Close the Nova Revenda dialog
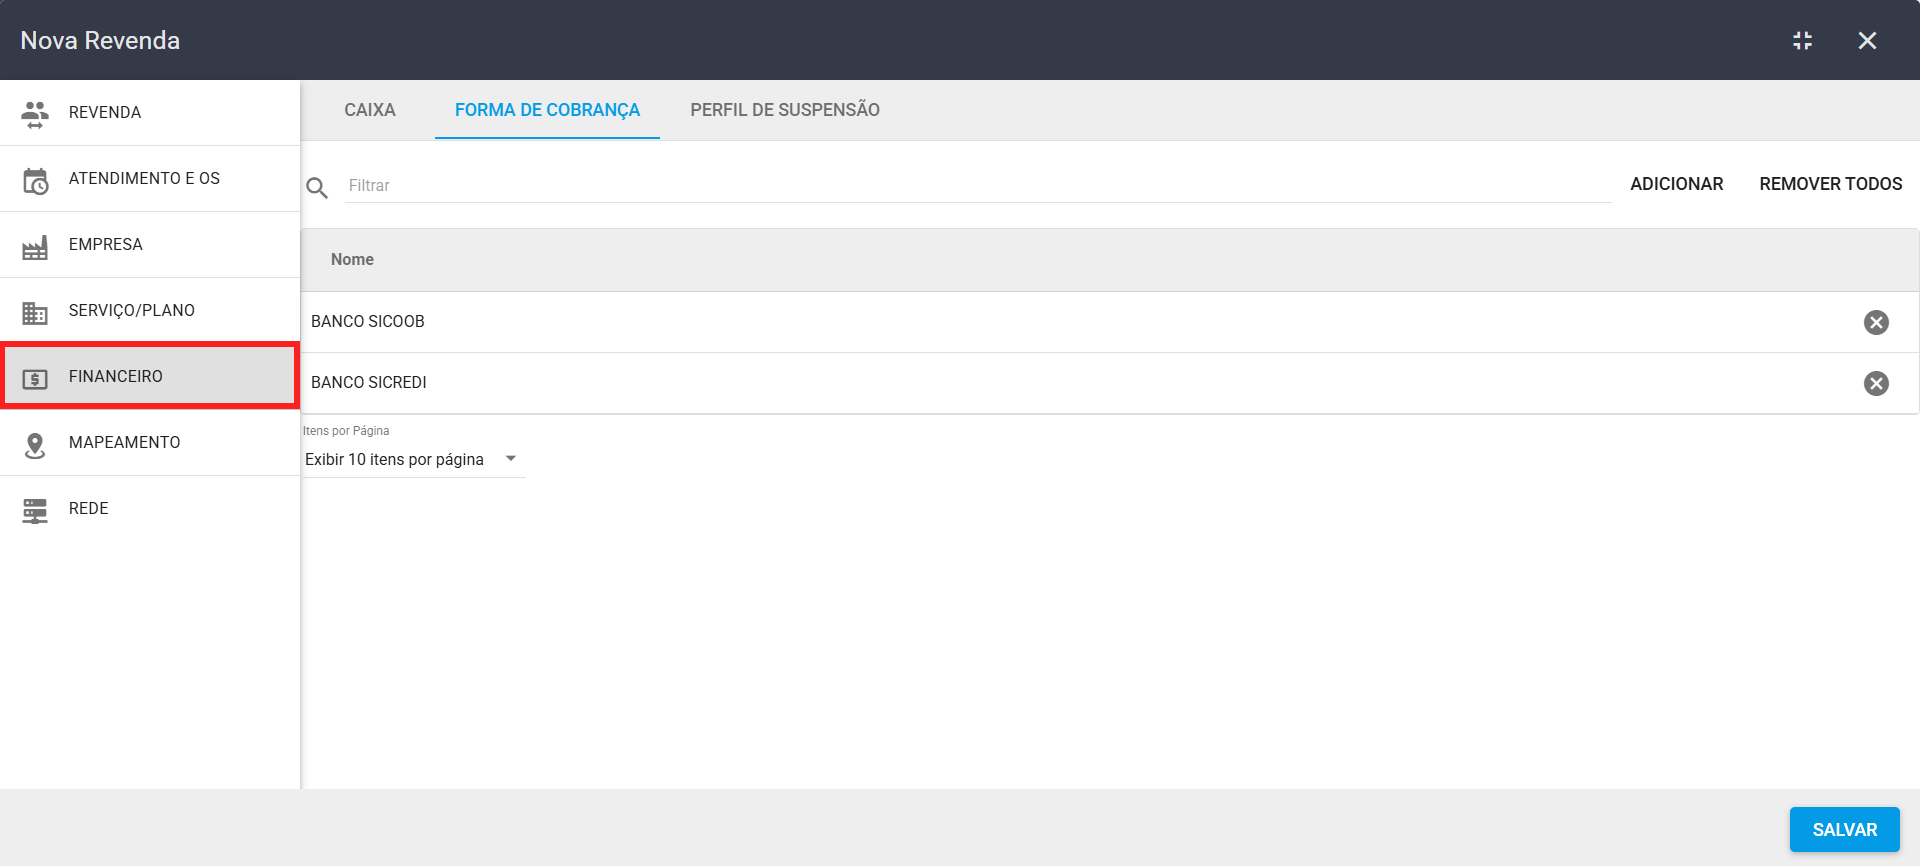 point(1867,40)
